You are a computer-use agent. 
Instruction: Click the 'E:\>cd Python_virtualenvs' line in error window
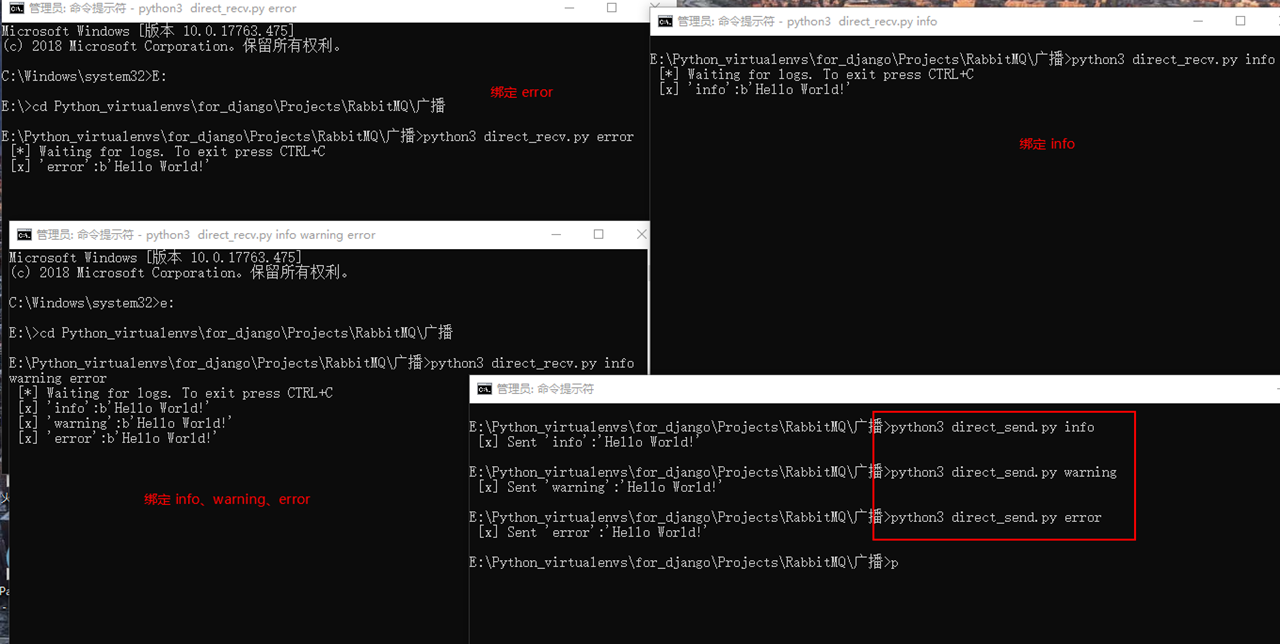pos(224,106)
